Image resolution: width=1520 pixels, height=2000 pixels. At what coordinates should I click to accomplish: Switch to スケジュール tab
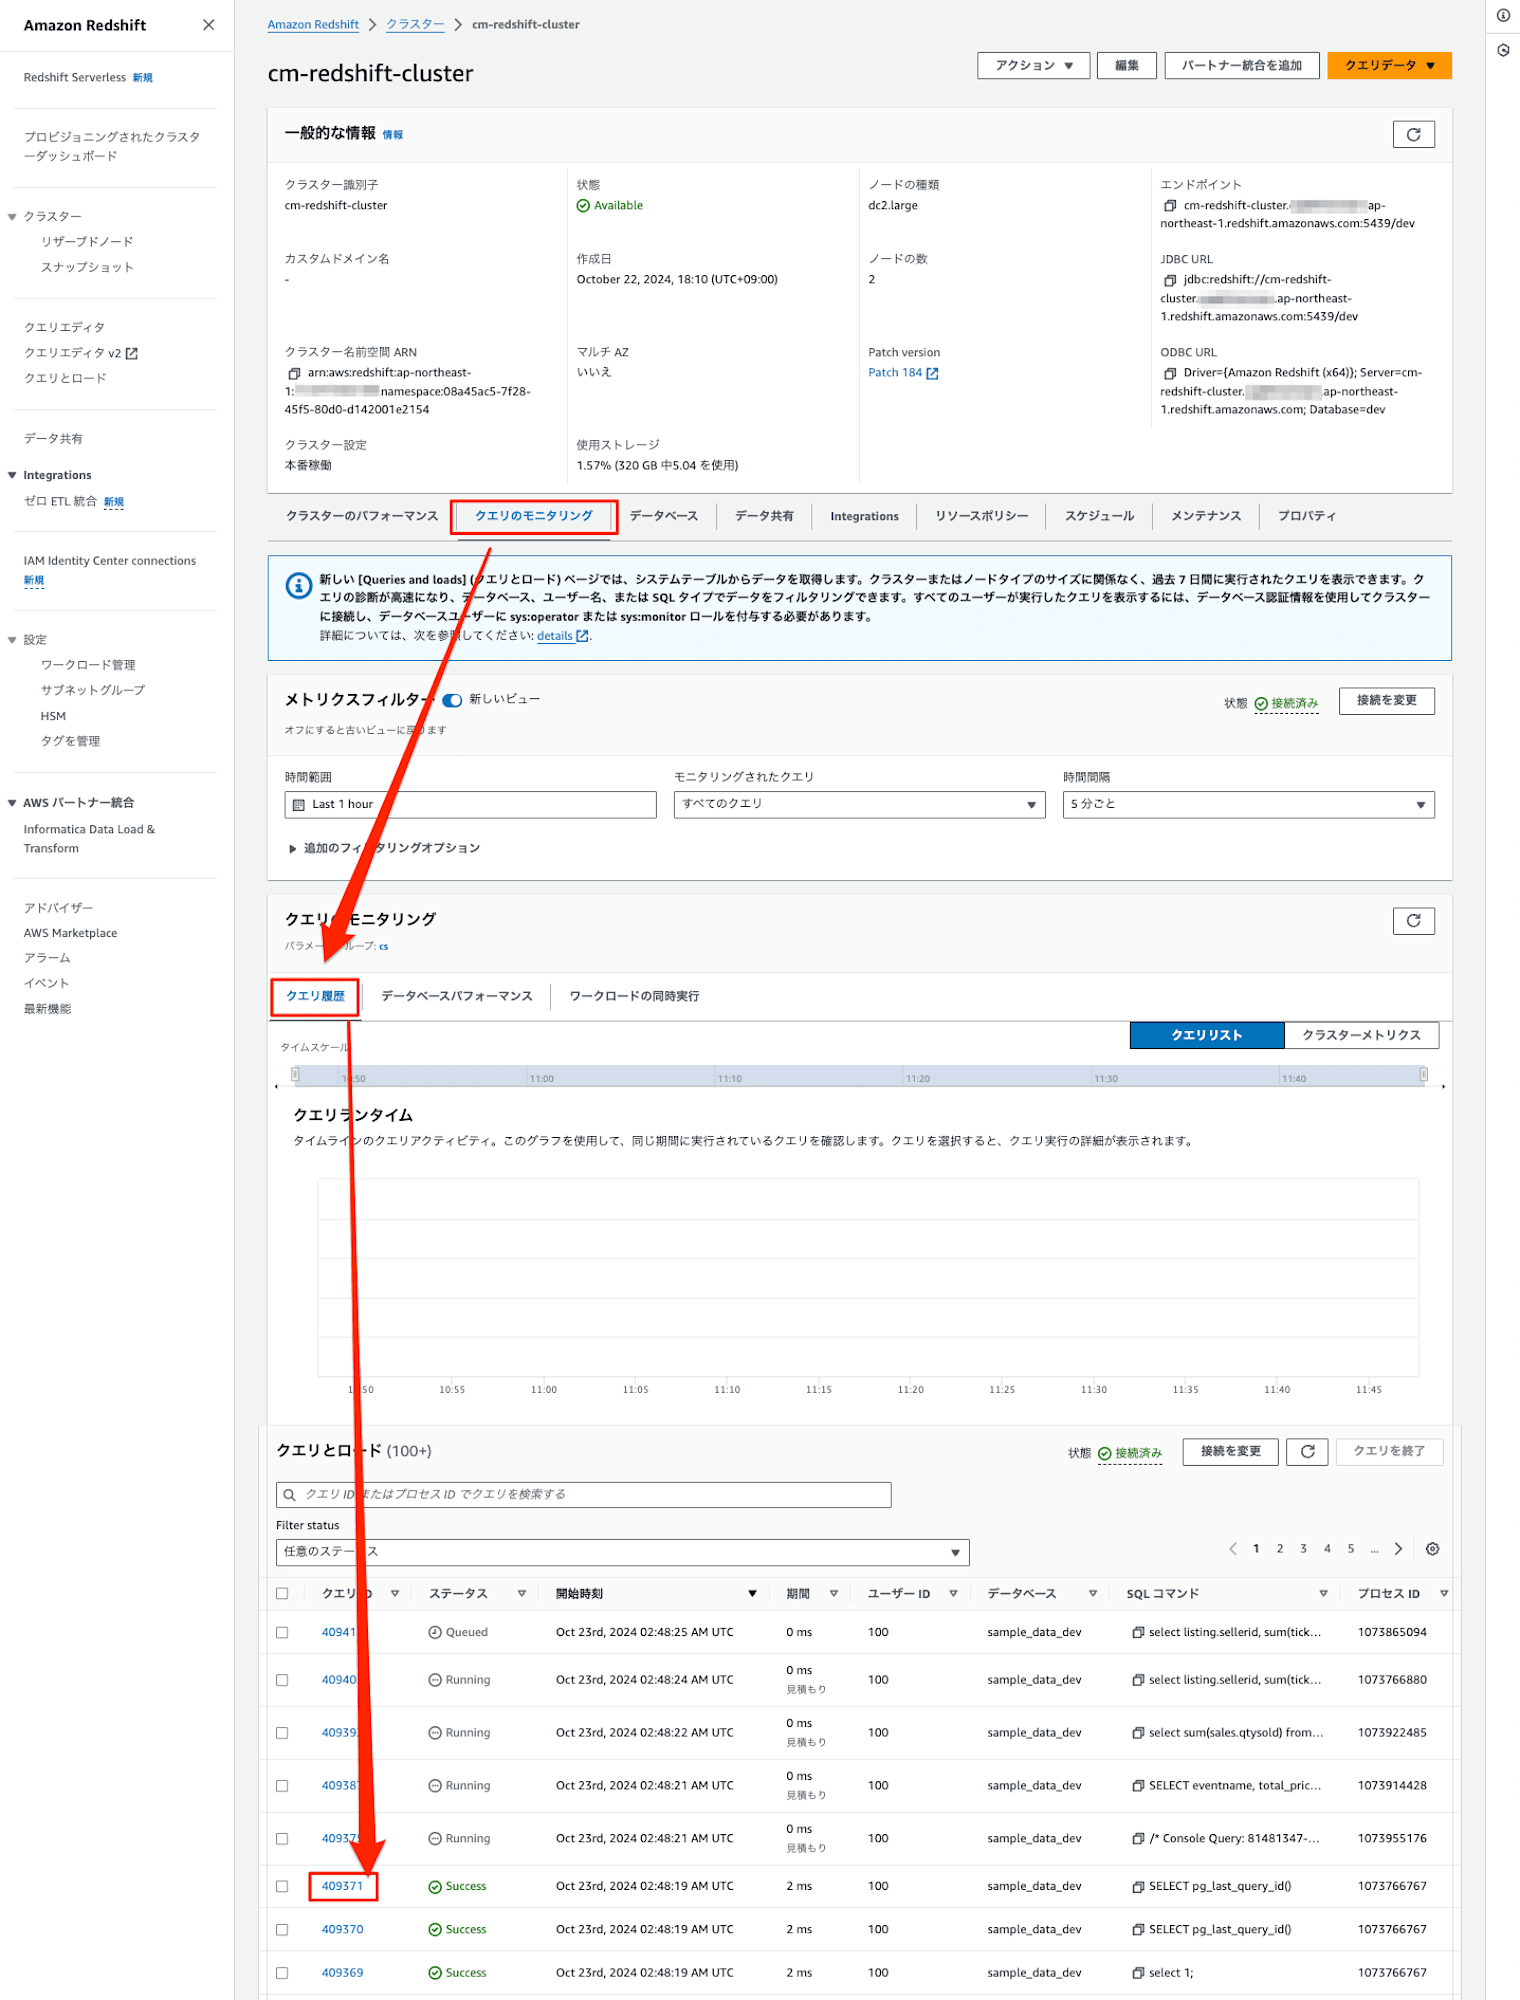pyautogui.click(x=1099, y=517)
